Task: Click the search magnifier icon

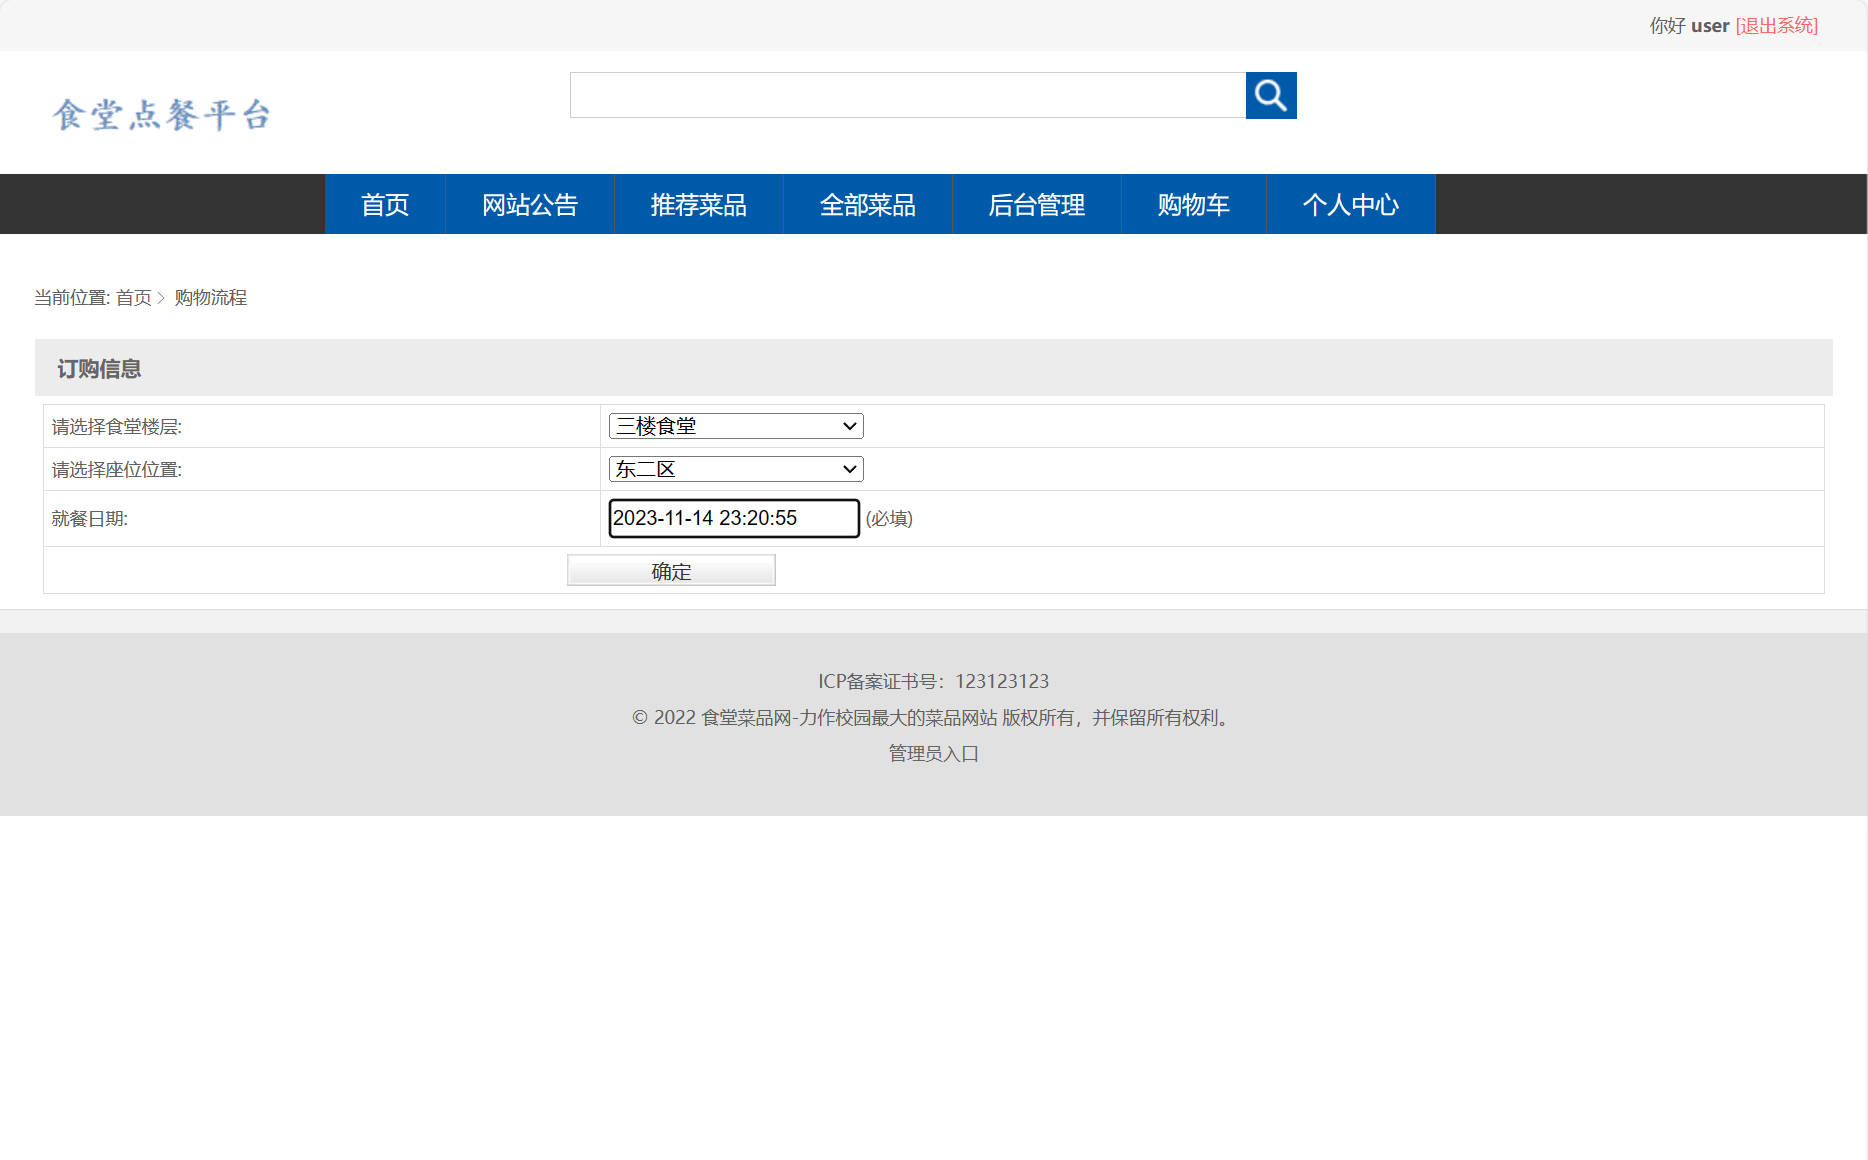Action: point(1270,95)
